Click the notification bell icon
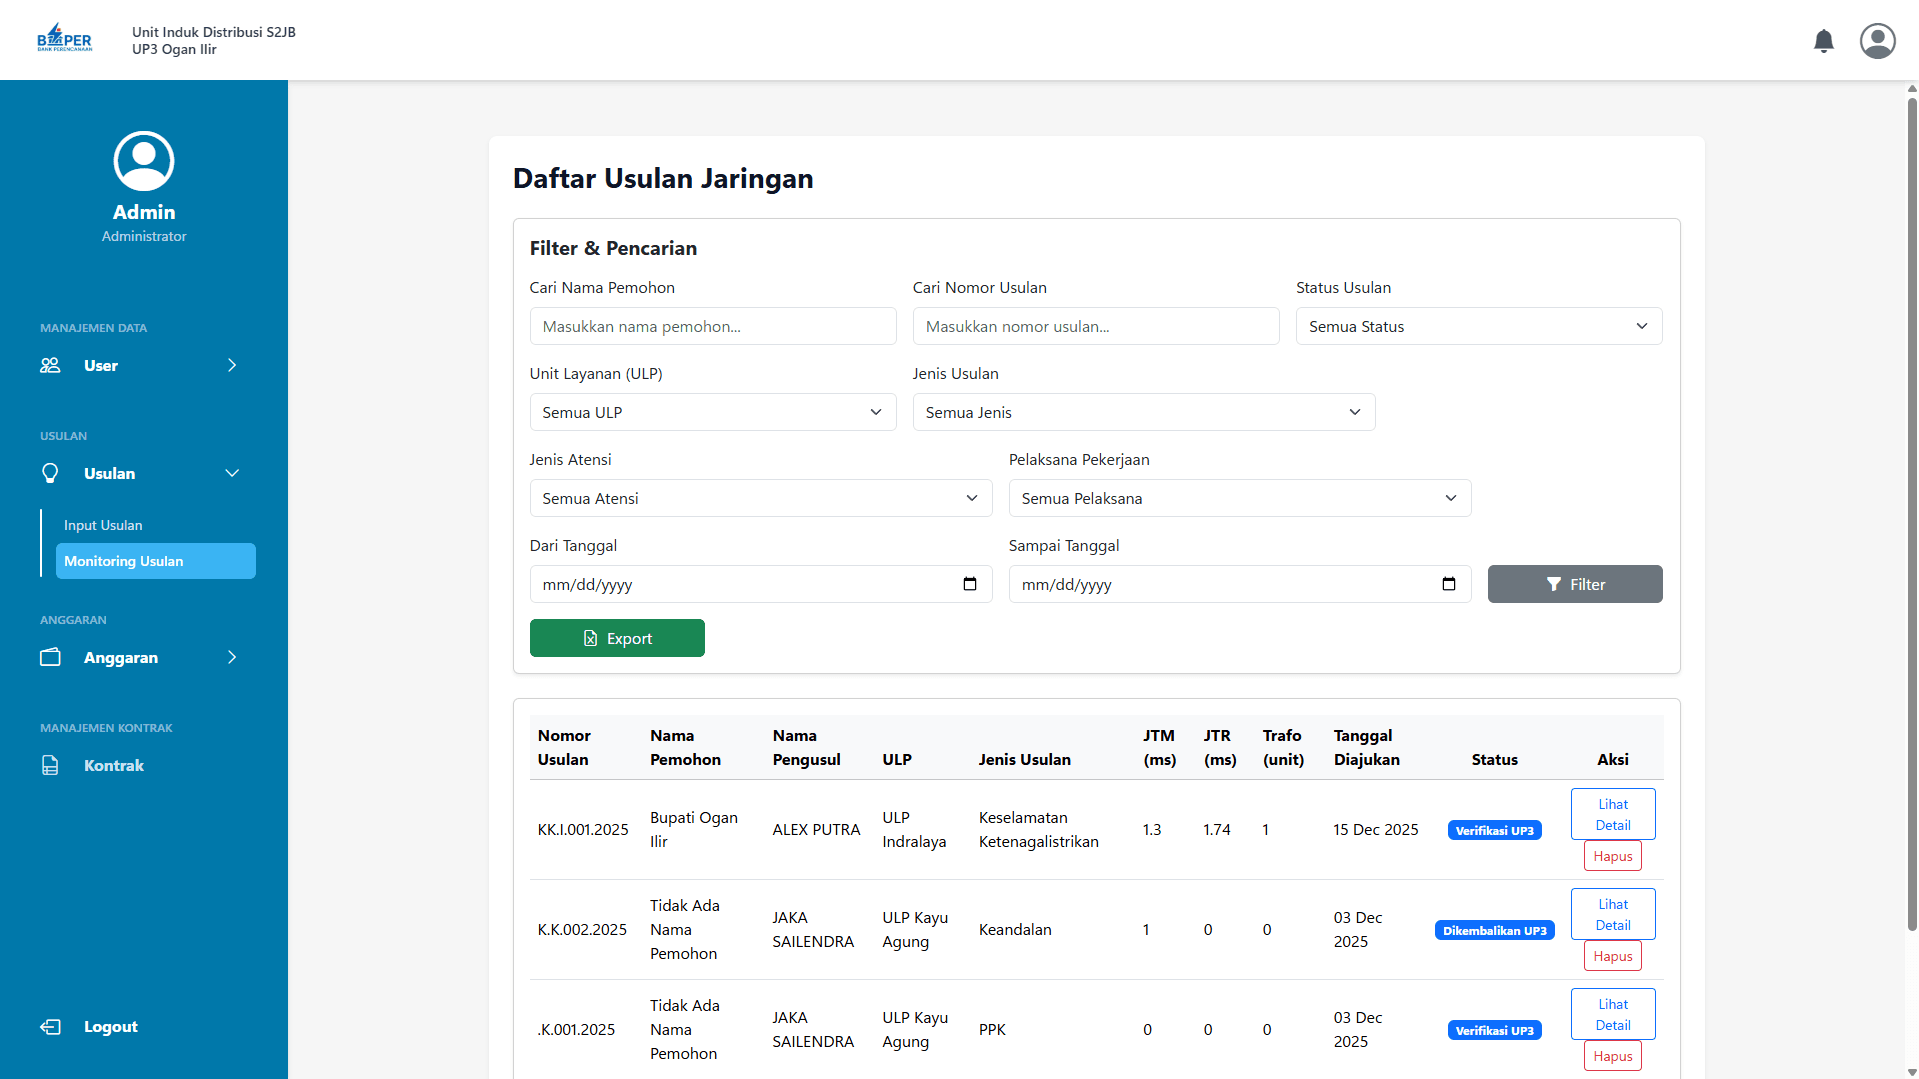The height and width of the screenshot is (1079, 1919). 1824,41
